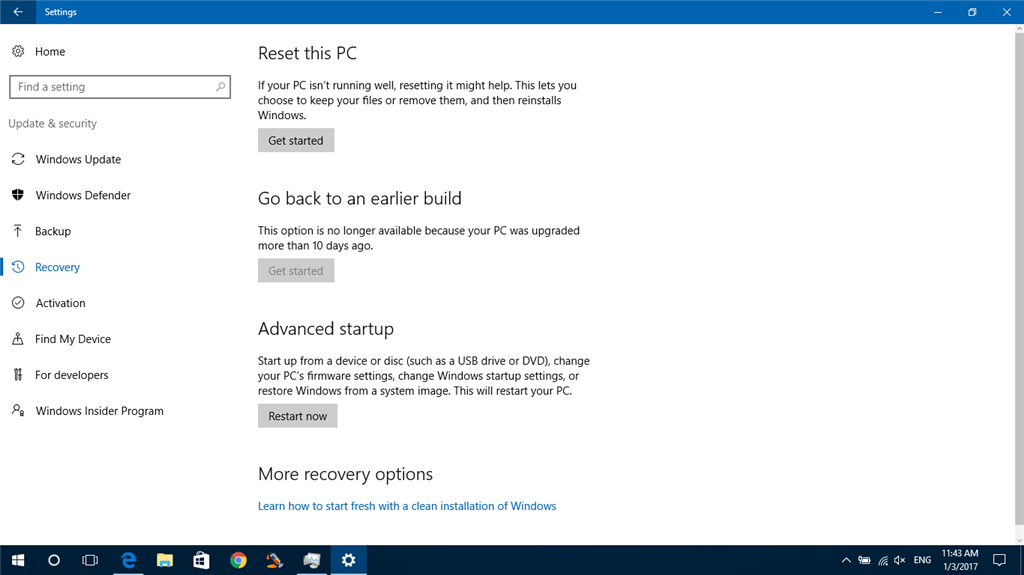1024x575 pixels.
Task: Select the Recovery section
Action: point(57,267)
